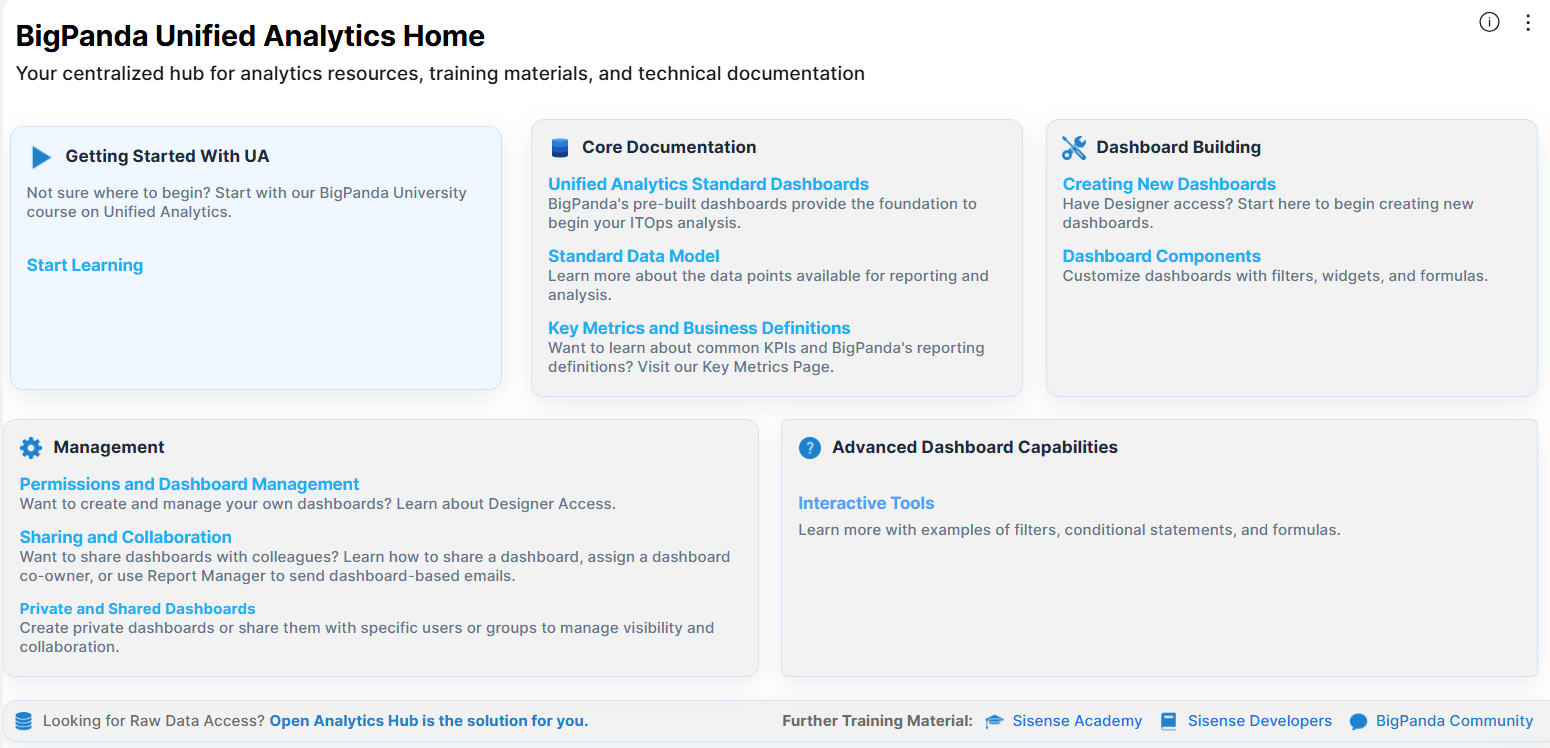Screen dimensions: 1550x748
Task: Open the Start Learning link
Action: pyautogui.click(x=84, y=265)
